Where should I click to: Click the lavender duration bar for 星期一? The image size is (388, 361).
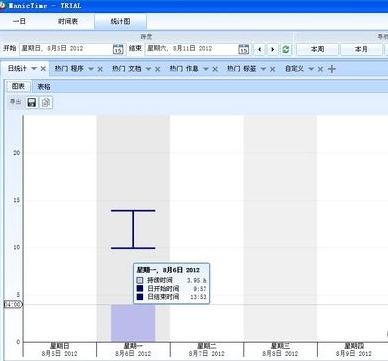pyautogui.click(x=133, y=323)
